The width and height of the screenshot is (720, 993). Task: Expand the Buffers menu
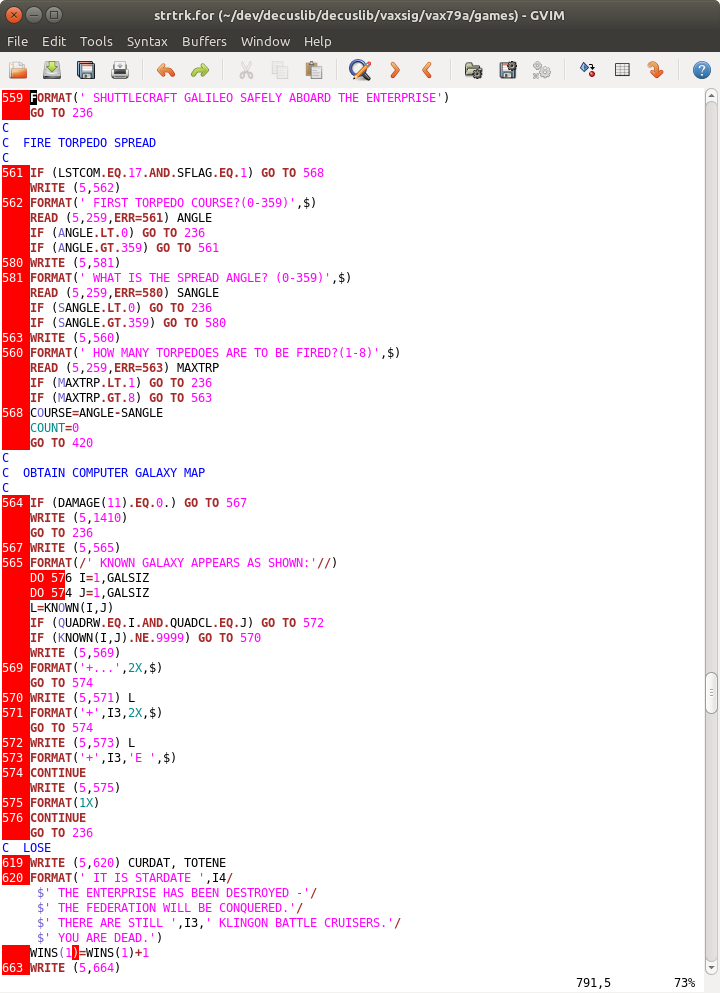click(x=204, y=41)
